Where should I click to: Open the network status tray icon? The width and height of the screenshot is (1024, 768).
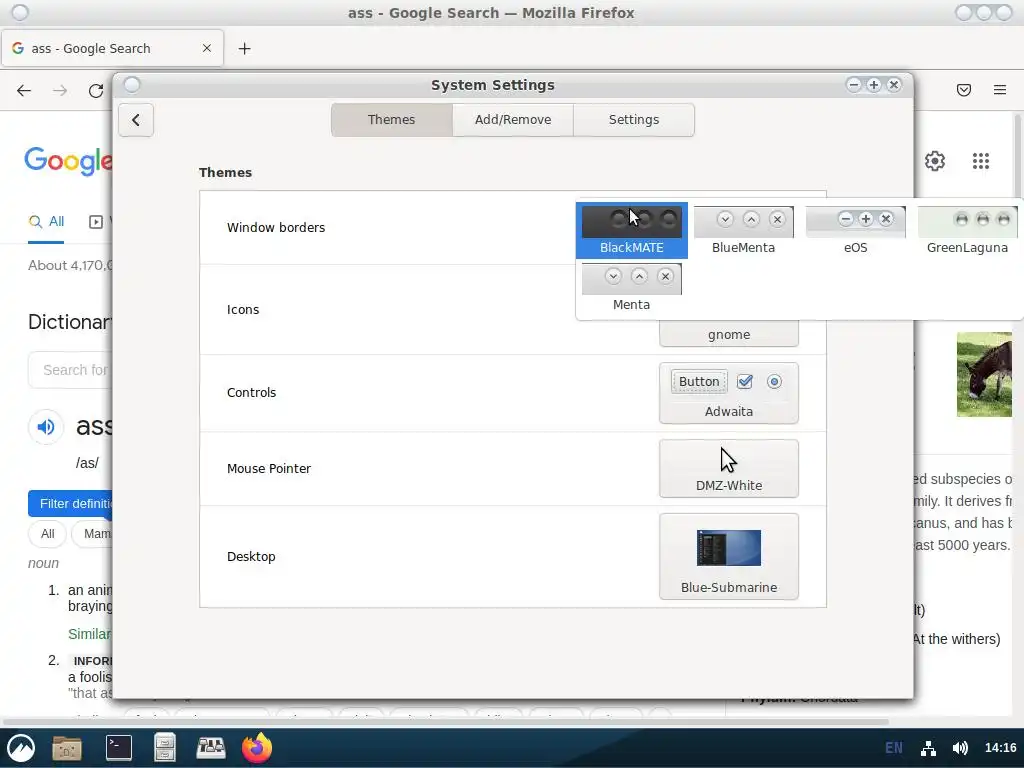click(928, 748)
